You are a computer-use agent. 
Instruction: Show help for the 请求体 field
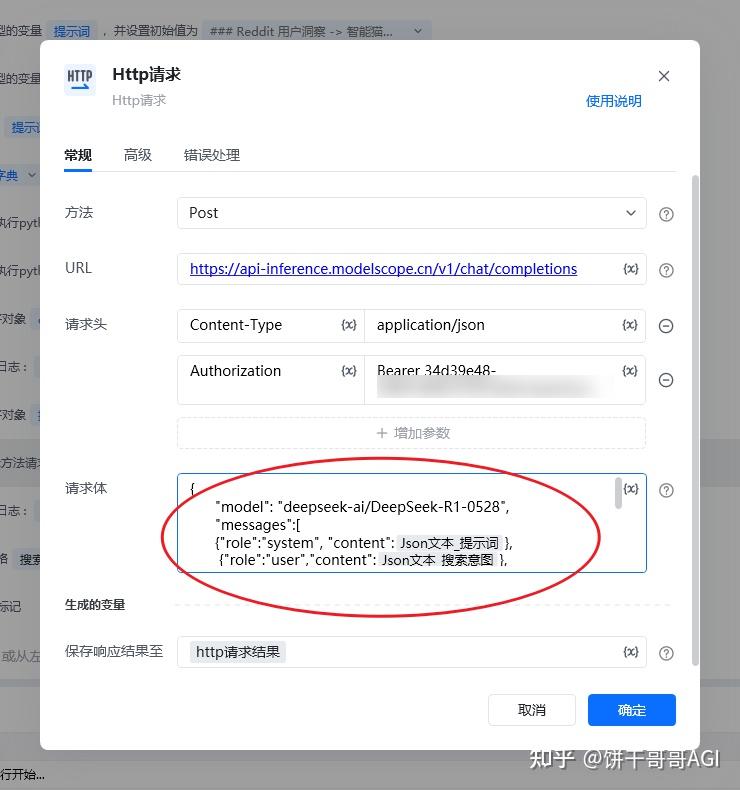(x=666, y=490)
